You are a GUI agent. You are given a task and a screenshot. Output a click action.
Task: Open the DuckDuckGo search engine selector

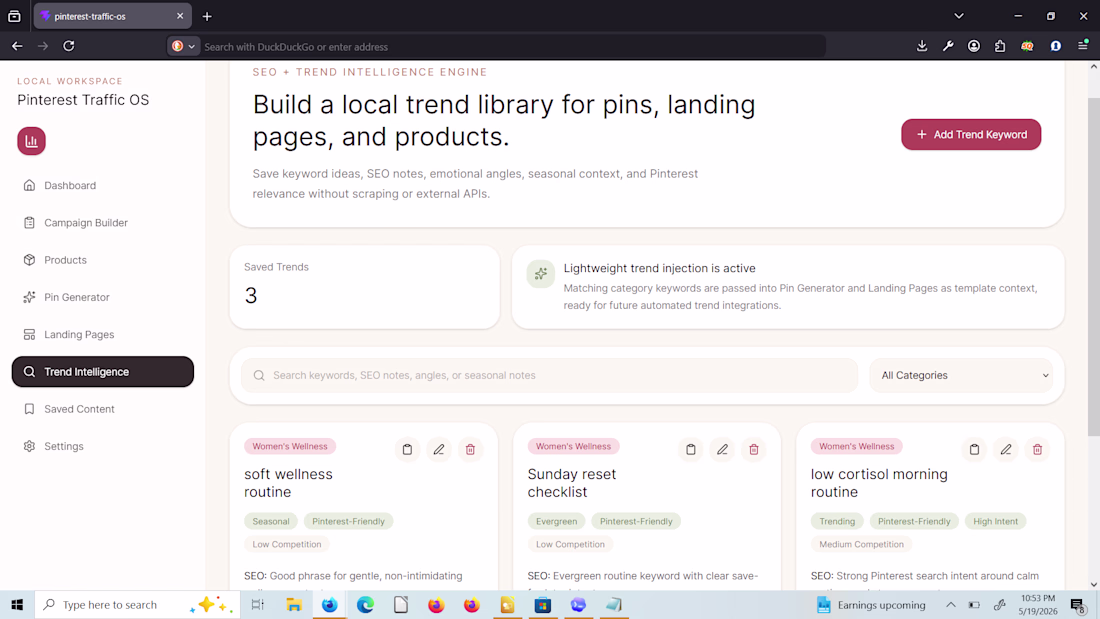[183, 46]
